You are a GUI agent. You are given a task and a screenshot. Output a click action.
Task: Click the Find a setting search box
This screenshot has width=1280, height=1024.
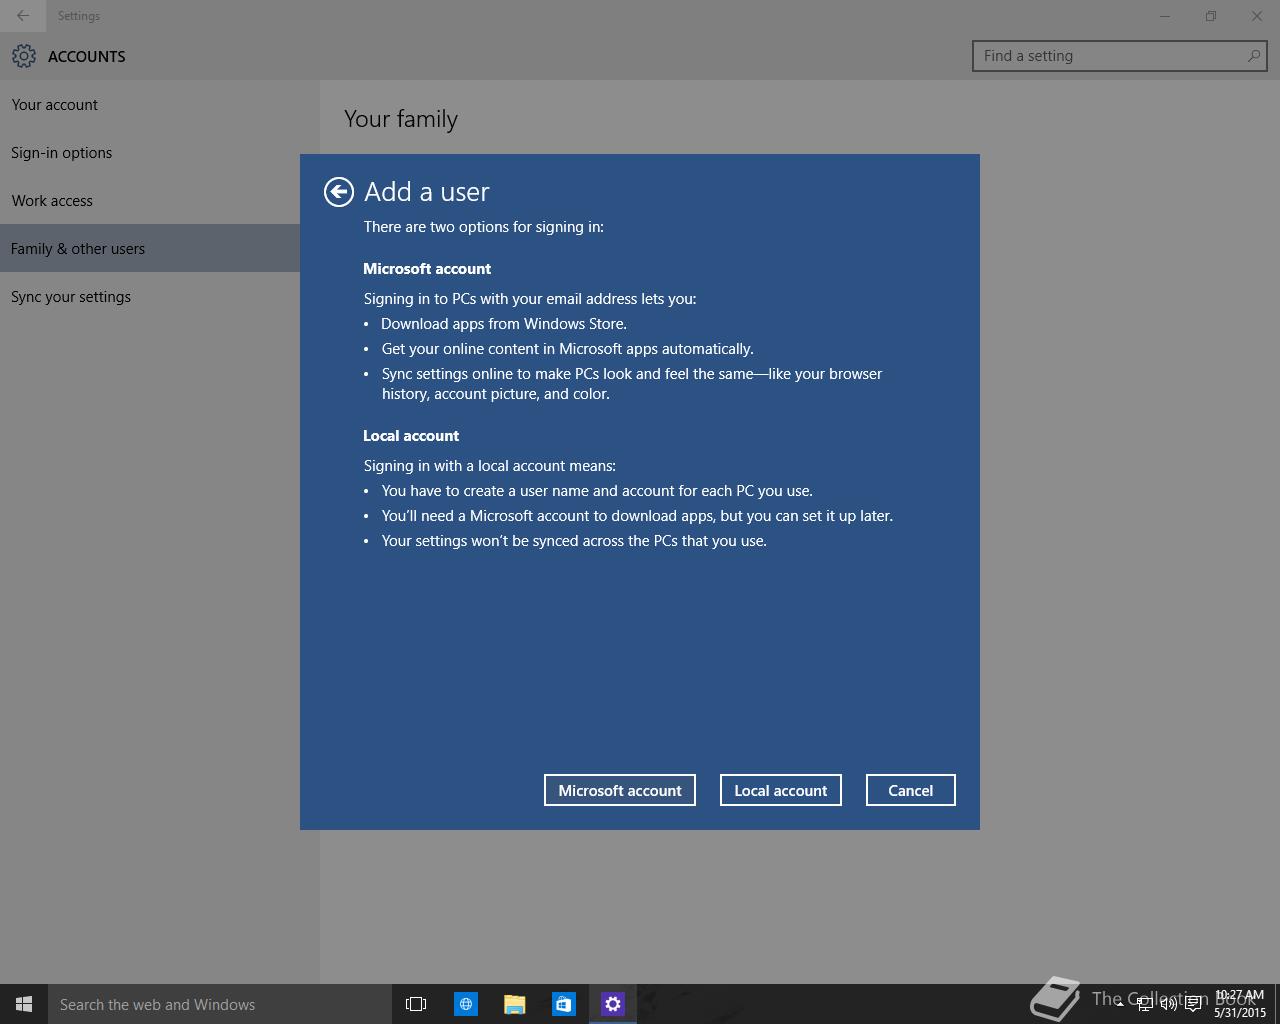(1120, 56)
